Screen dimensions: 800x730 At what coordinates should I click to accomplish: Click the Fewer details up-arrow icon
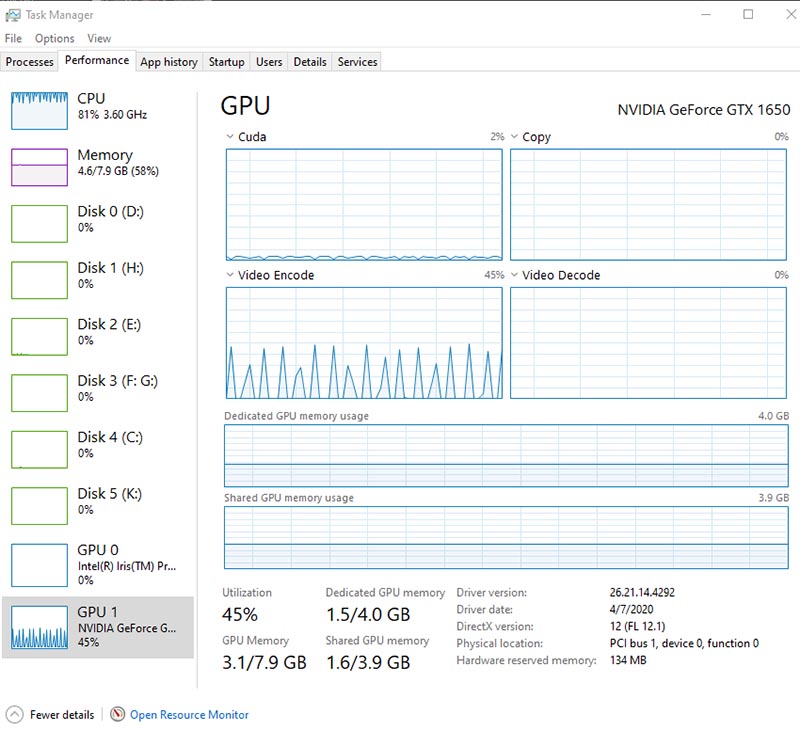coord(14,714)
